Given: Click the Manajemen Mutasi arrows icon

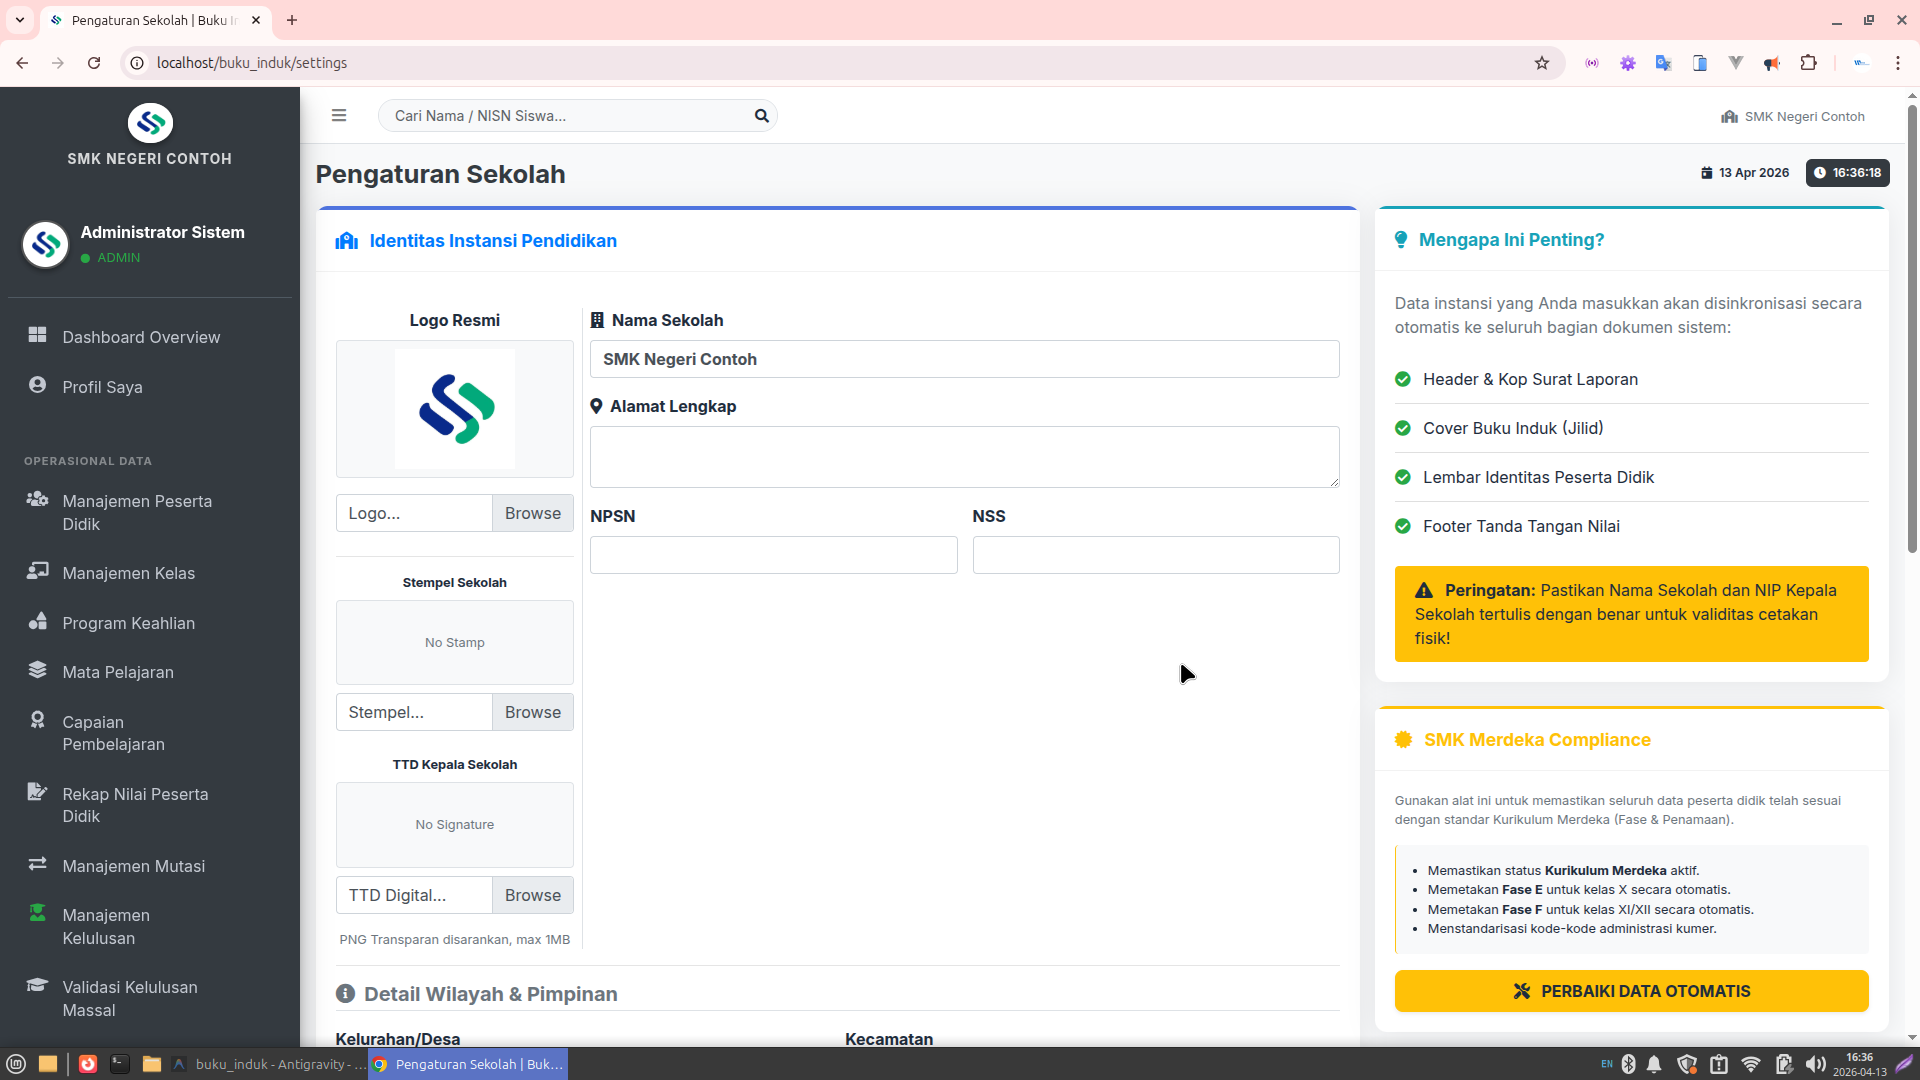Looking at the screenshot, I should point(37,864).
